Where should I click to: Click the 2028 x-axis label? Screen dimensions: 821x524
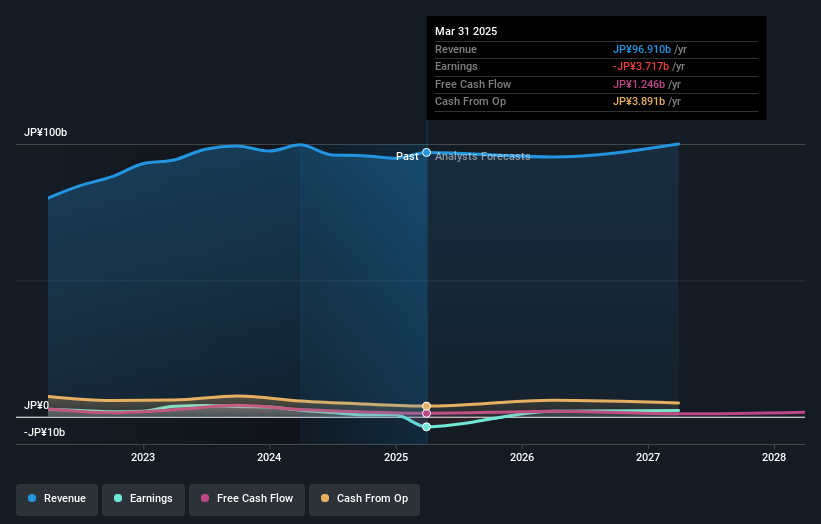pos(774,457)
